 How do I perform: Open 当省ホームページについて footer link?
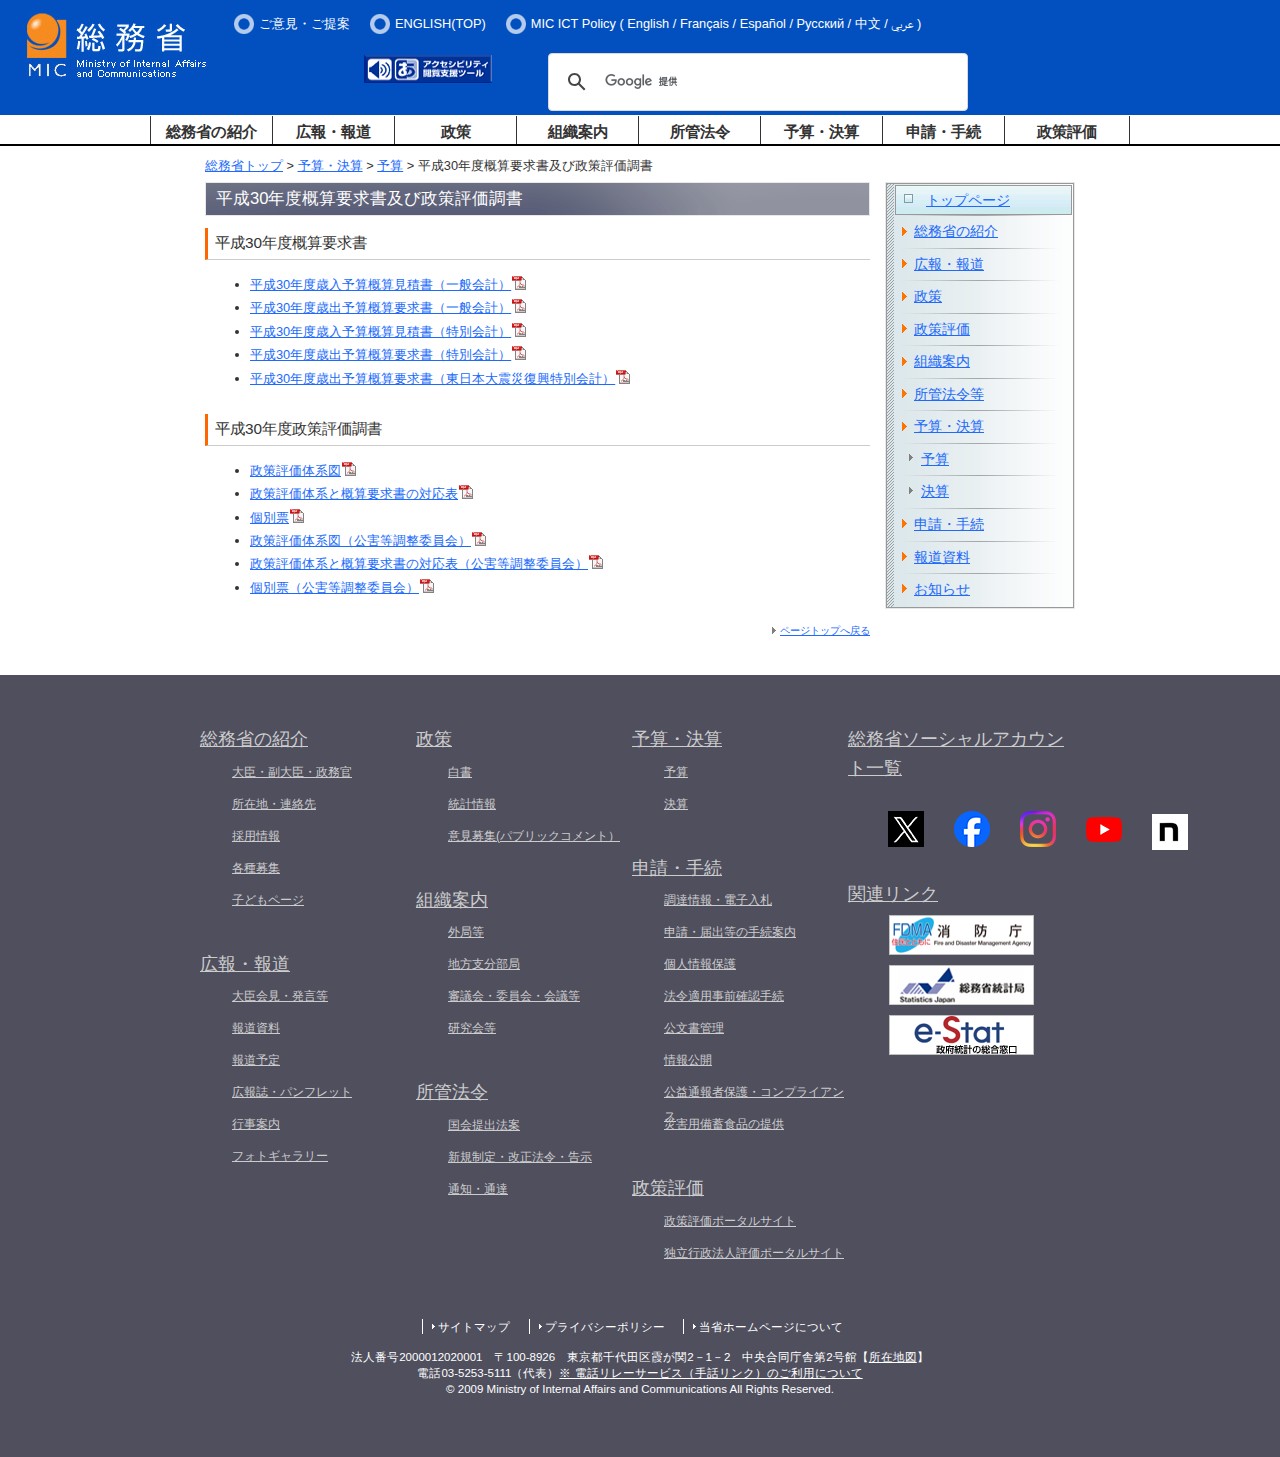[770, 1327]
